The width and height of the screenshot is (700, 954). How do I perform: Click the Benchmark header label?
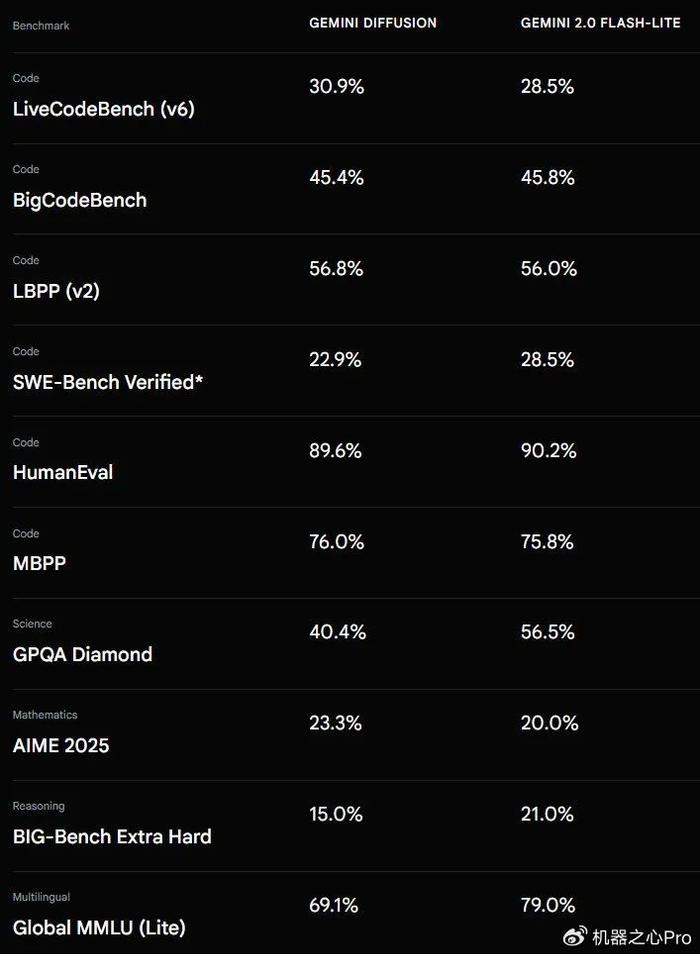41,26
